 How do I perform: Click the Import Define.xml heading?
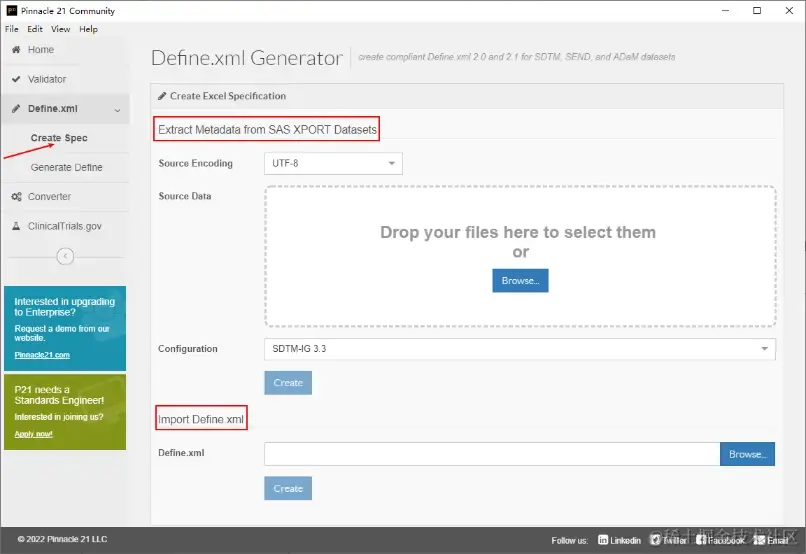pos(201,419)
